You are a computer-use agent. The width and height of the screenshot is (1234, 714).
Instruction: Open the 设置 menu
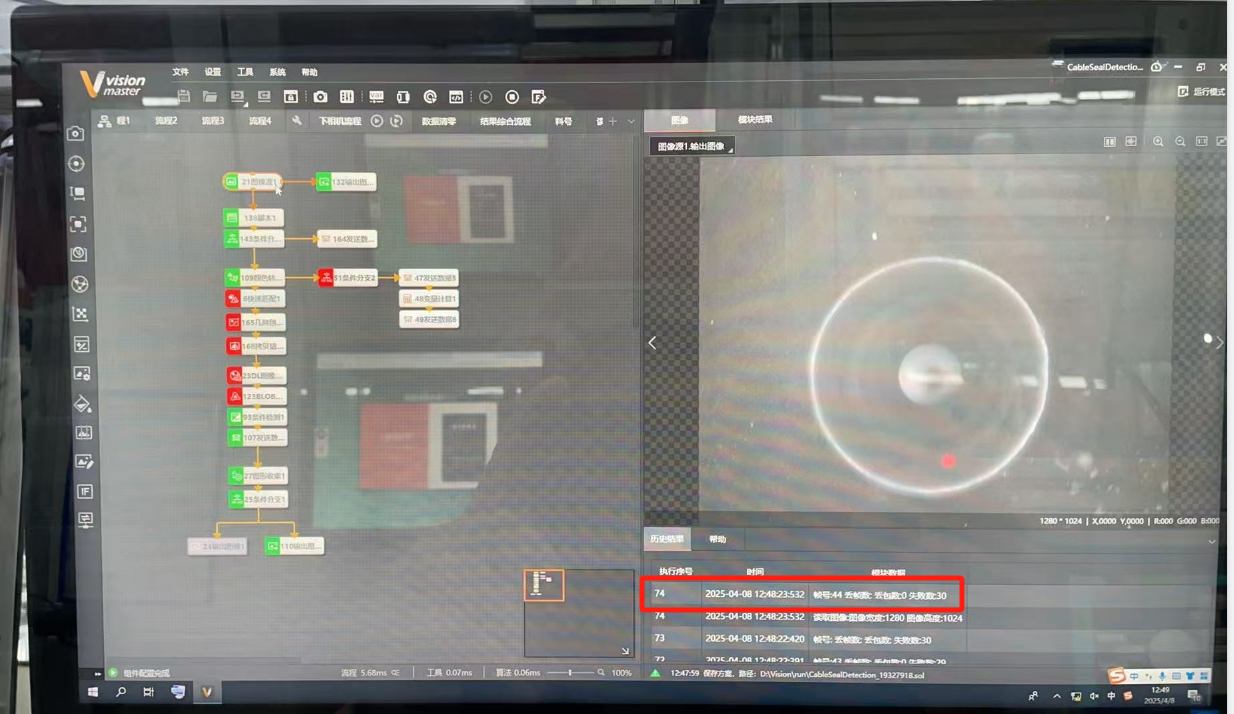[x=213, y=72]
